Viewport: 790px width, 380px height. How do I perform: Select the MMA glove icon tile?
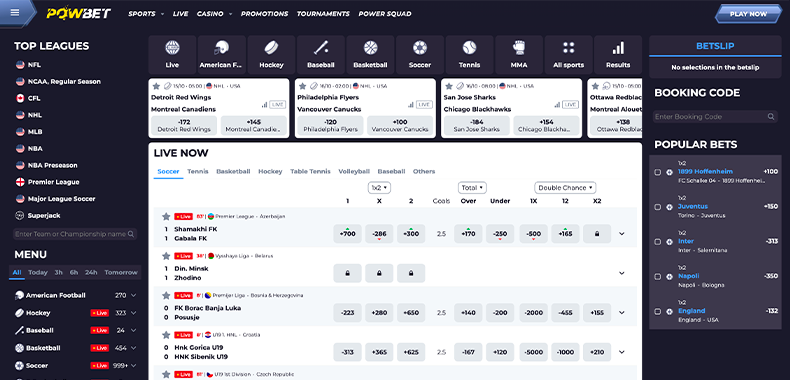tap(519, 55)
